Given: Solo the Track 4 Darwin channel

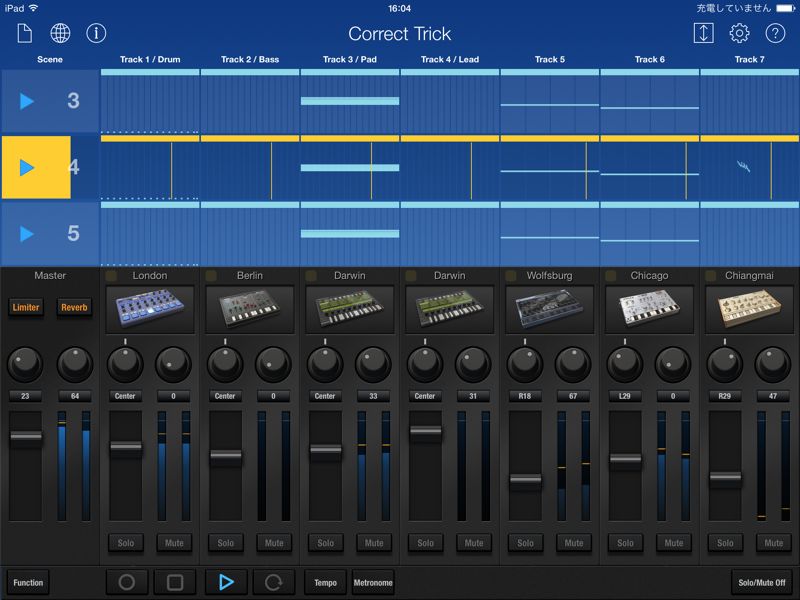Looking at the screenshot, I should pyautogui.click(x=426, y=543).
